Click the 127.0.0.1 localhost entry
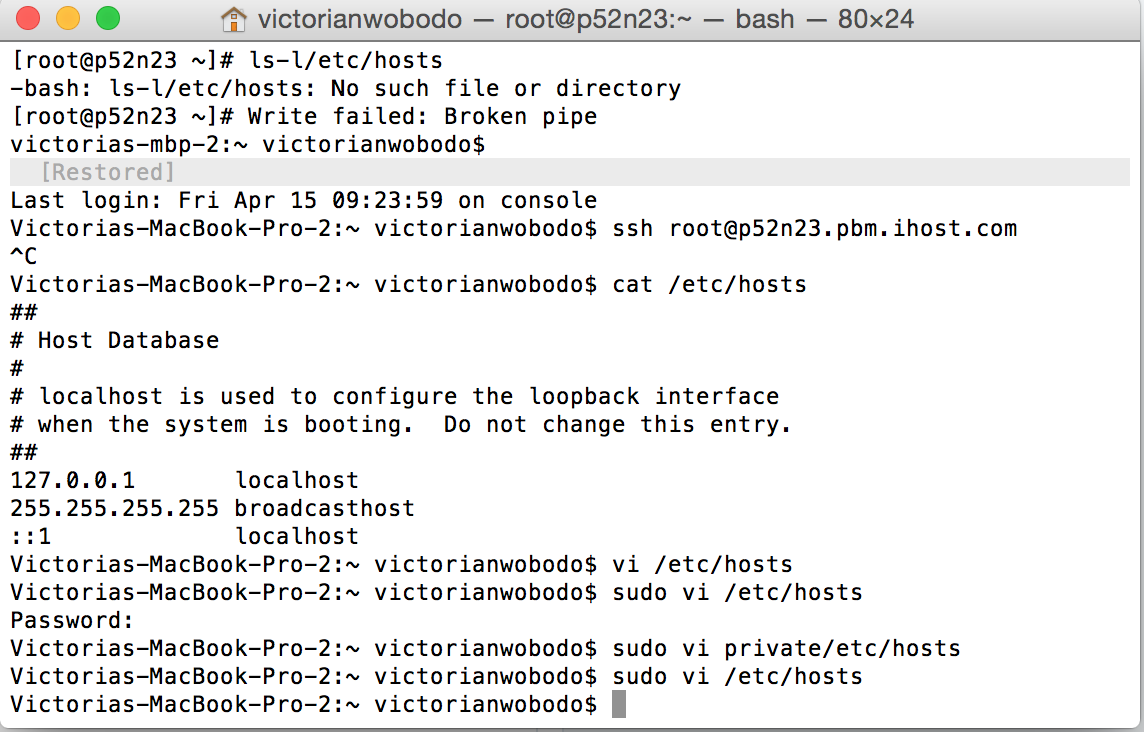The image size is (1144, 732). (184, 480)
